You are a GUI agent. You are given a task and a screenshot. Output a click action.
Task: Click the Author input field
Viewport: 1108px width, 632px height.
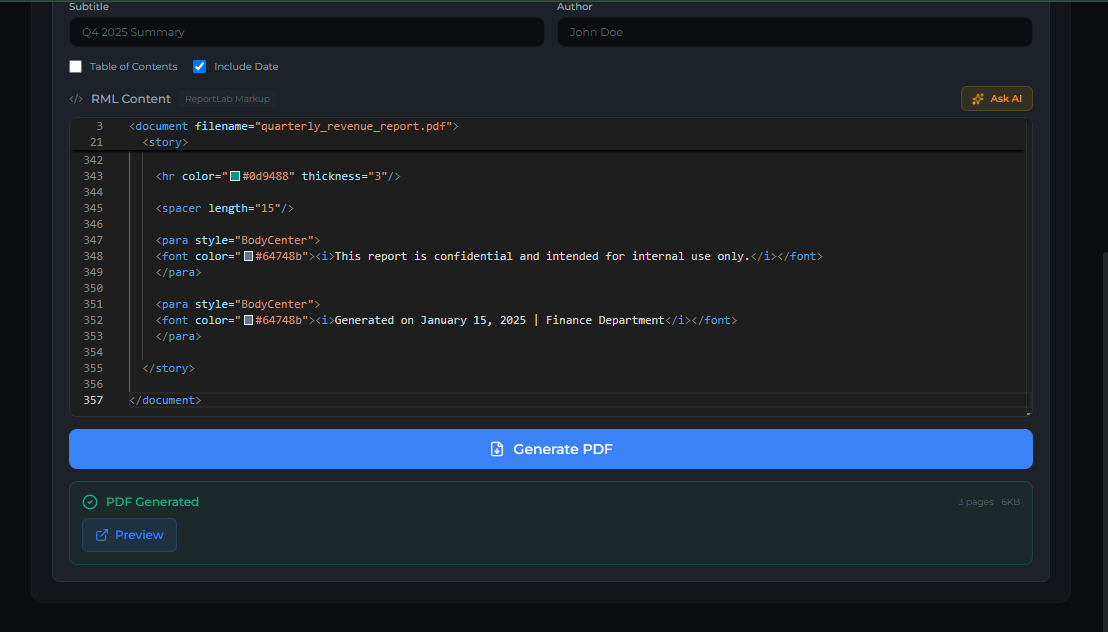(794, 32)
